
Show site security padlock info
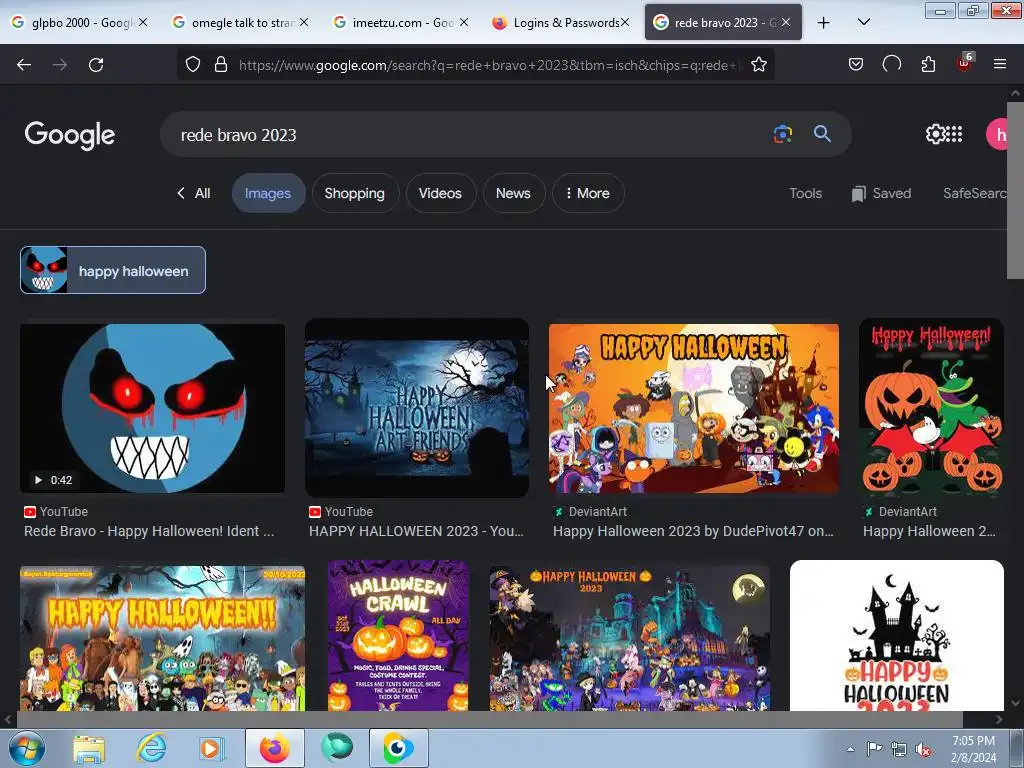pos(221,65)
